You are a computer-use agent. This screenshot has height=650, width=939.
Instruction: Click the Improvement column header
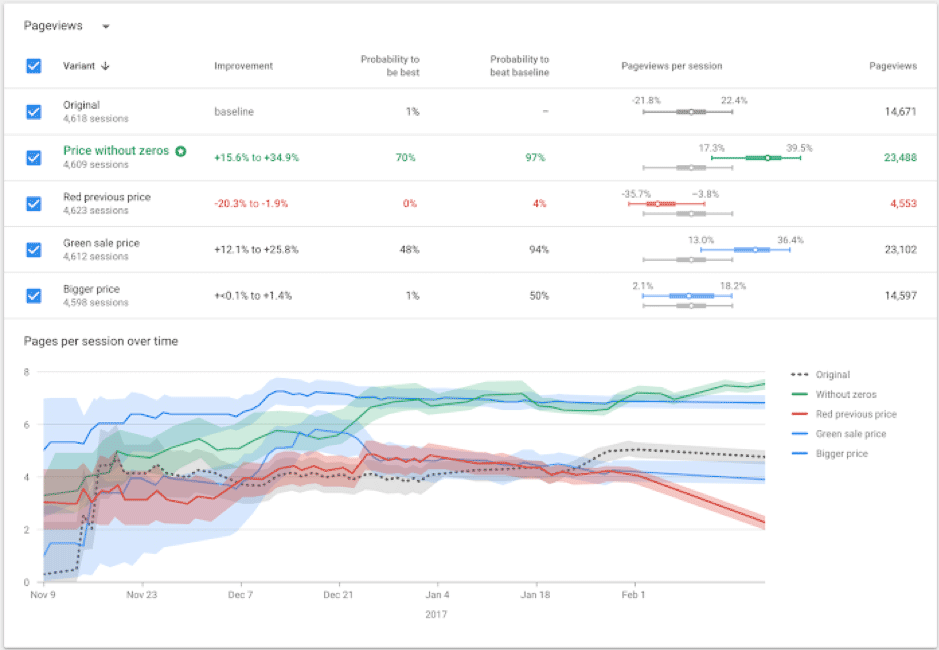(243, 66)
